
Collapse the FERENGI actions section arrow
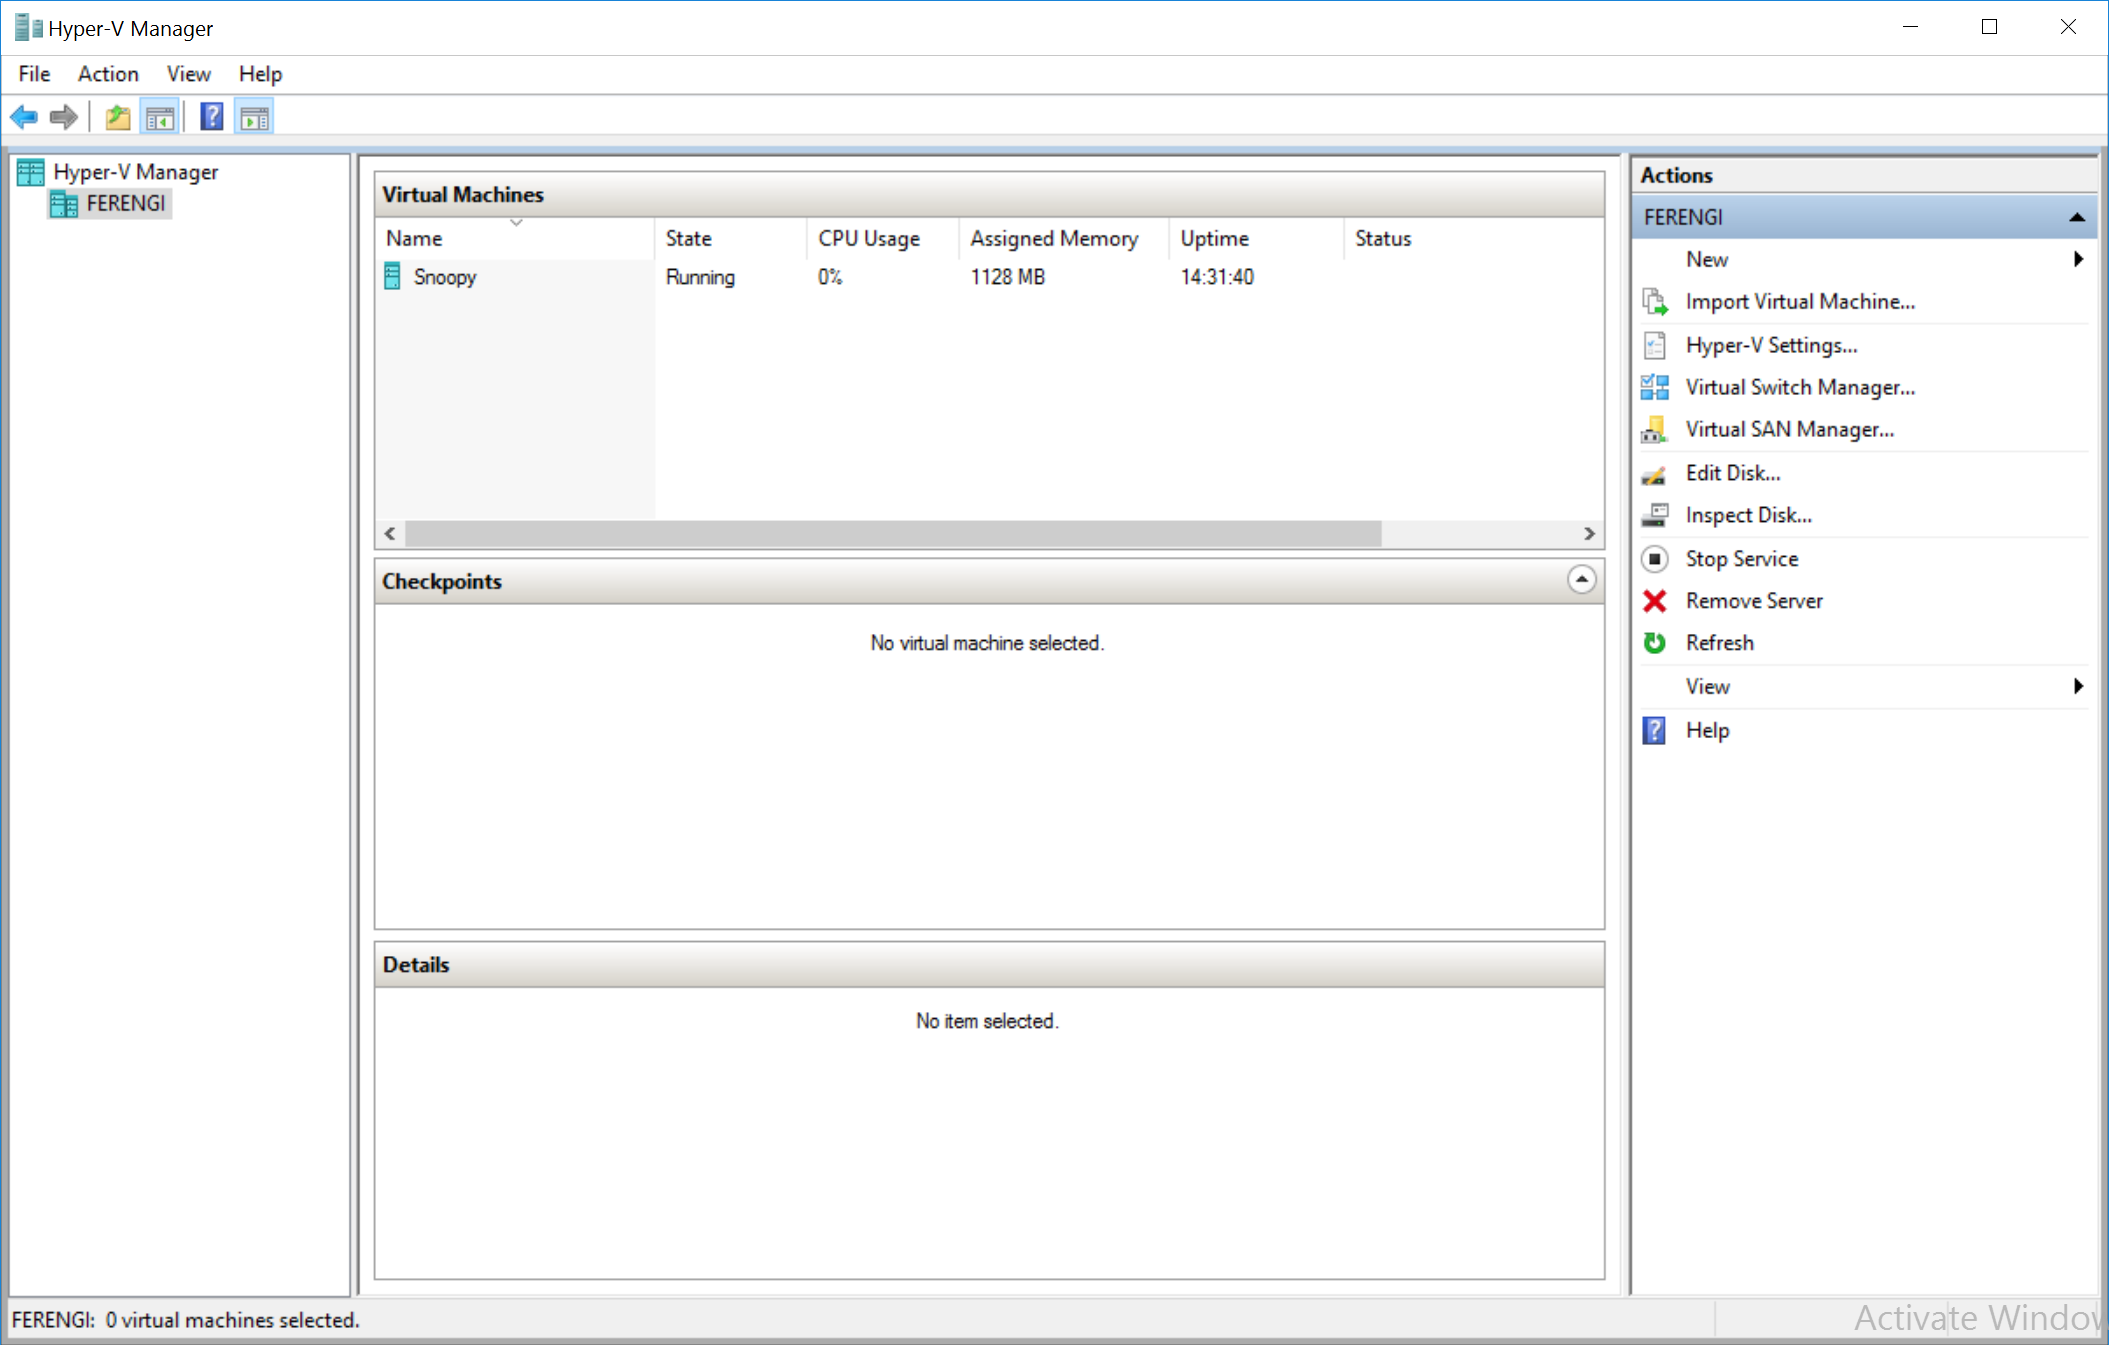click(x=2077, y=217)
